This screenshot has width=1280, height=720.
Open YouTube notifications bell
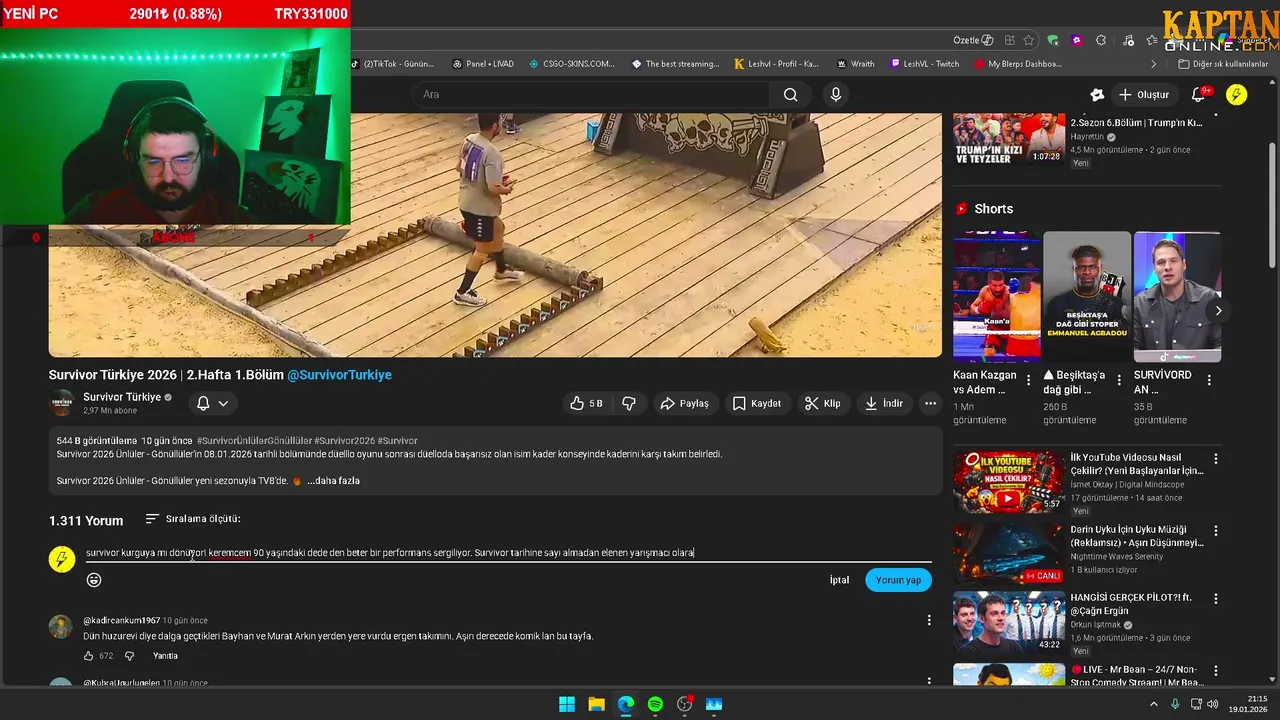pos(1199,94)
